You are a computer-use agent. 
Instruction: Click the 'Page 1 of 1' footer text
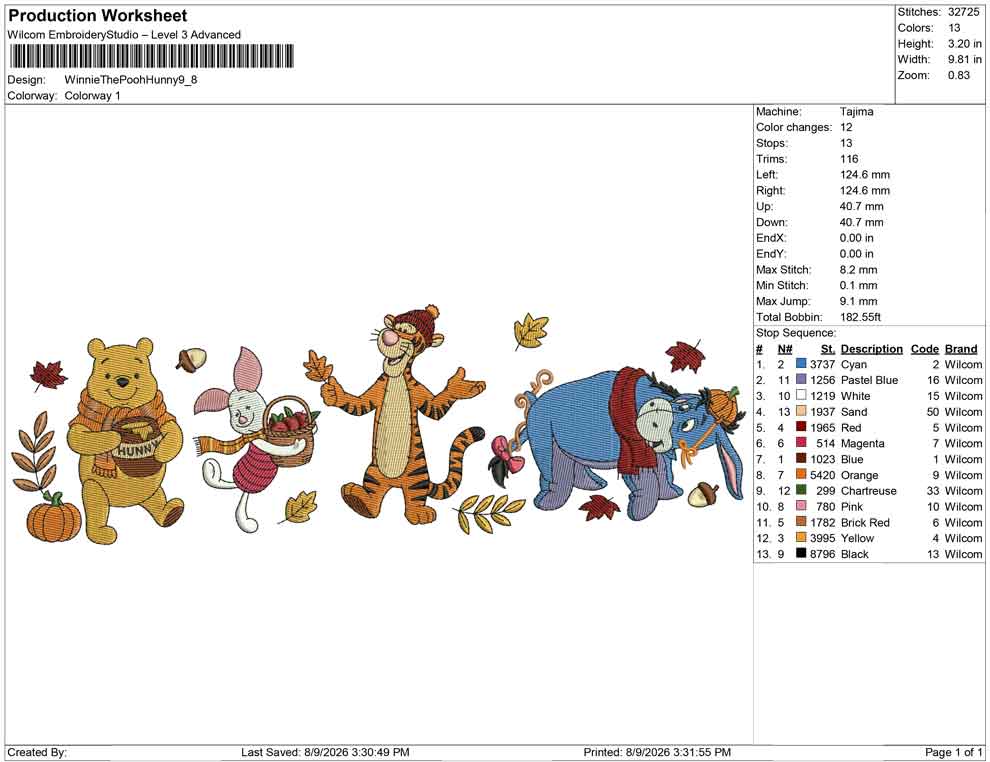pos(953,752)
